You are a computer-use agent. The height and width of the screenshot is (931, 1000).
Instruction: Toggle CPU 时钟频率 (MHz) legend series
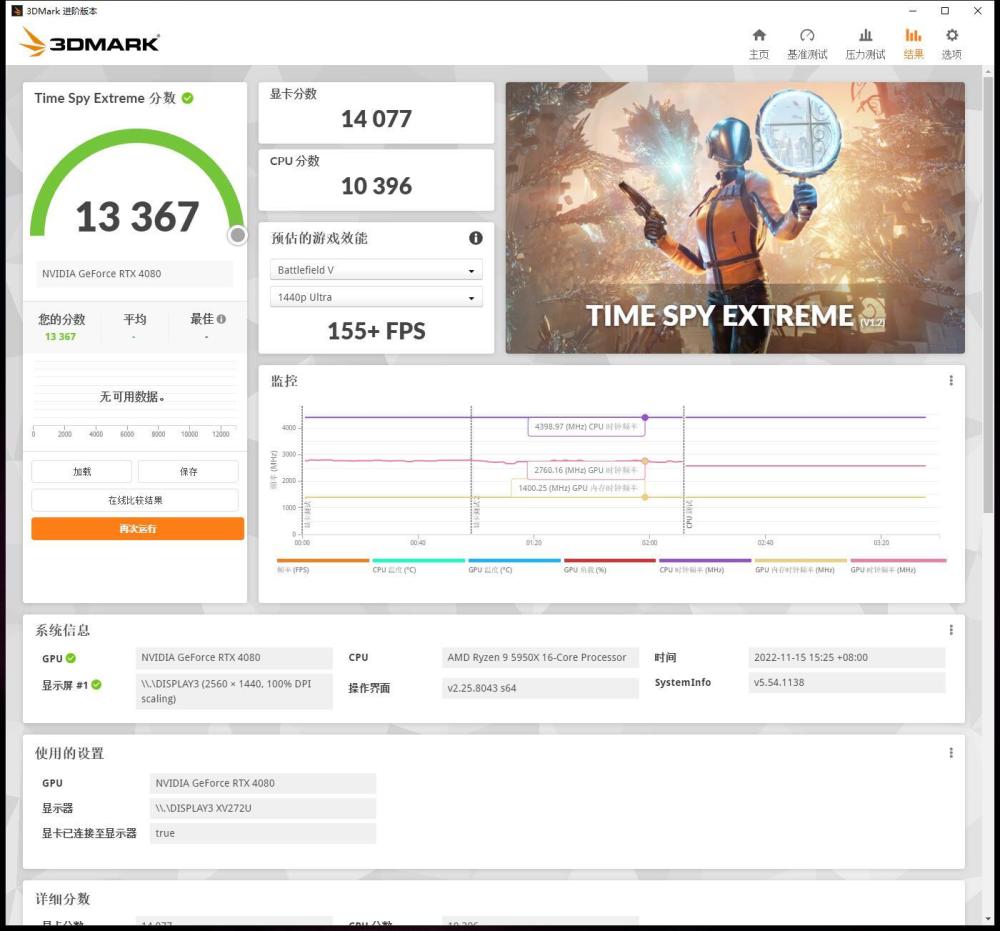(705, 566)
